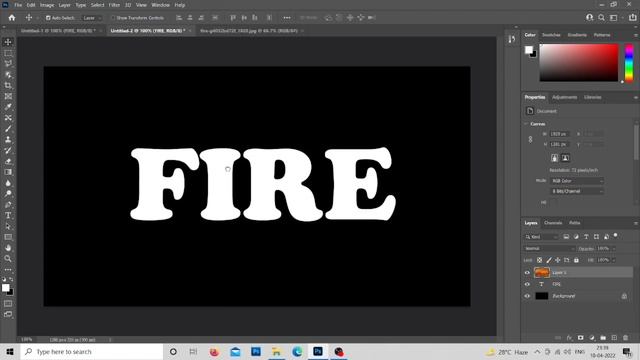The image size is (640, 360).
Task: Click the portrait canvas orientation button
Action: tap(554, 158)
